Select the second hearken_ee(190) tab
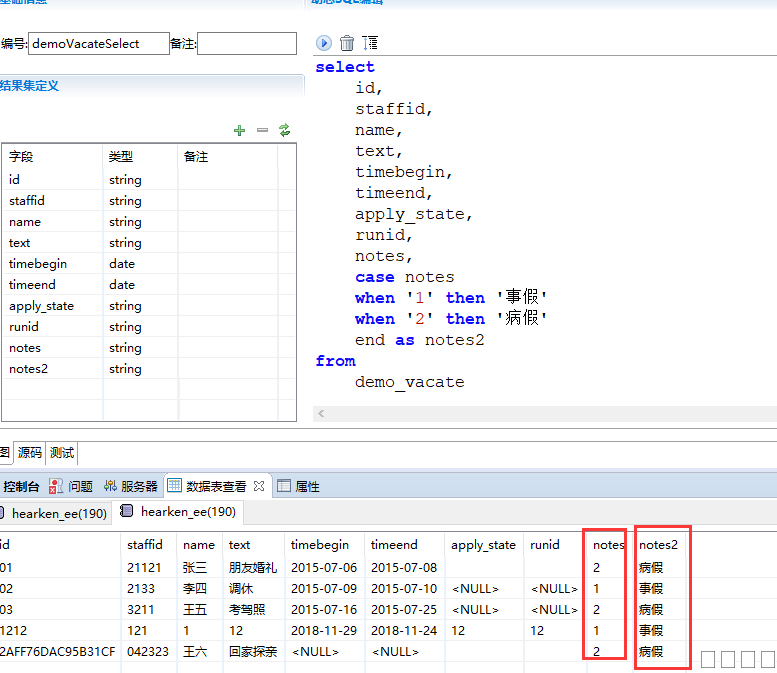 [179, 512]
